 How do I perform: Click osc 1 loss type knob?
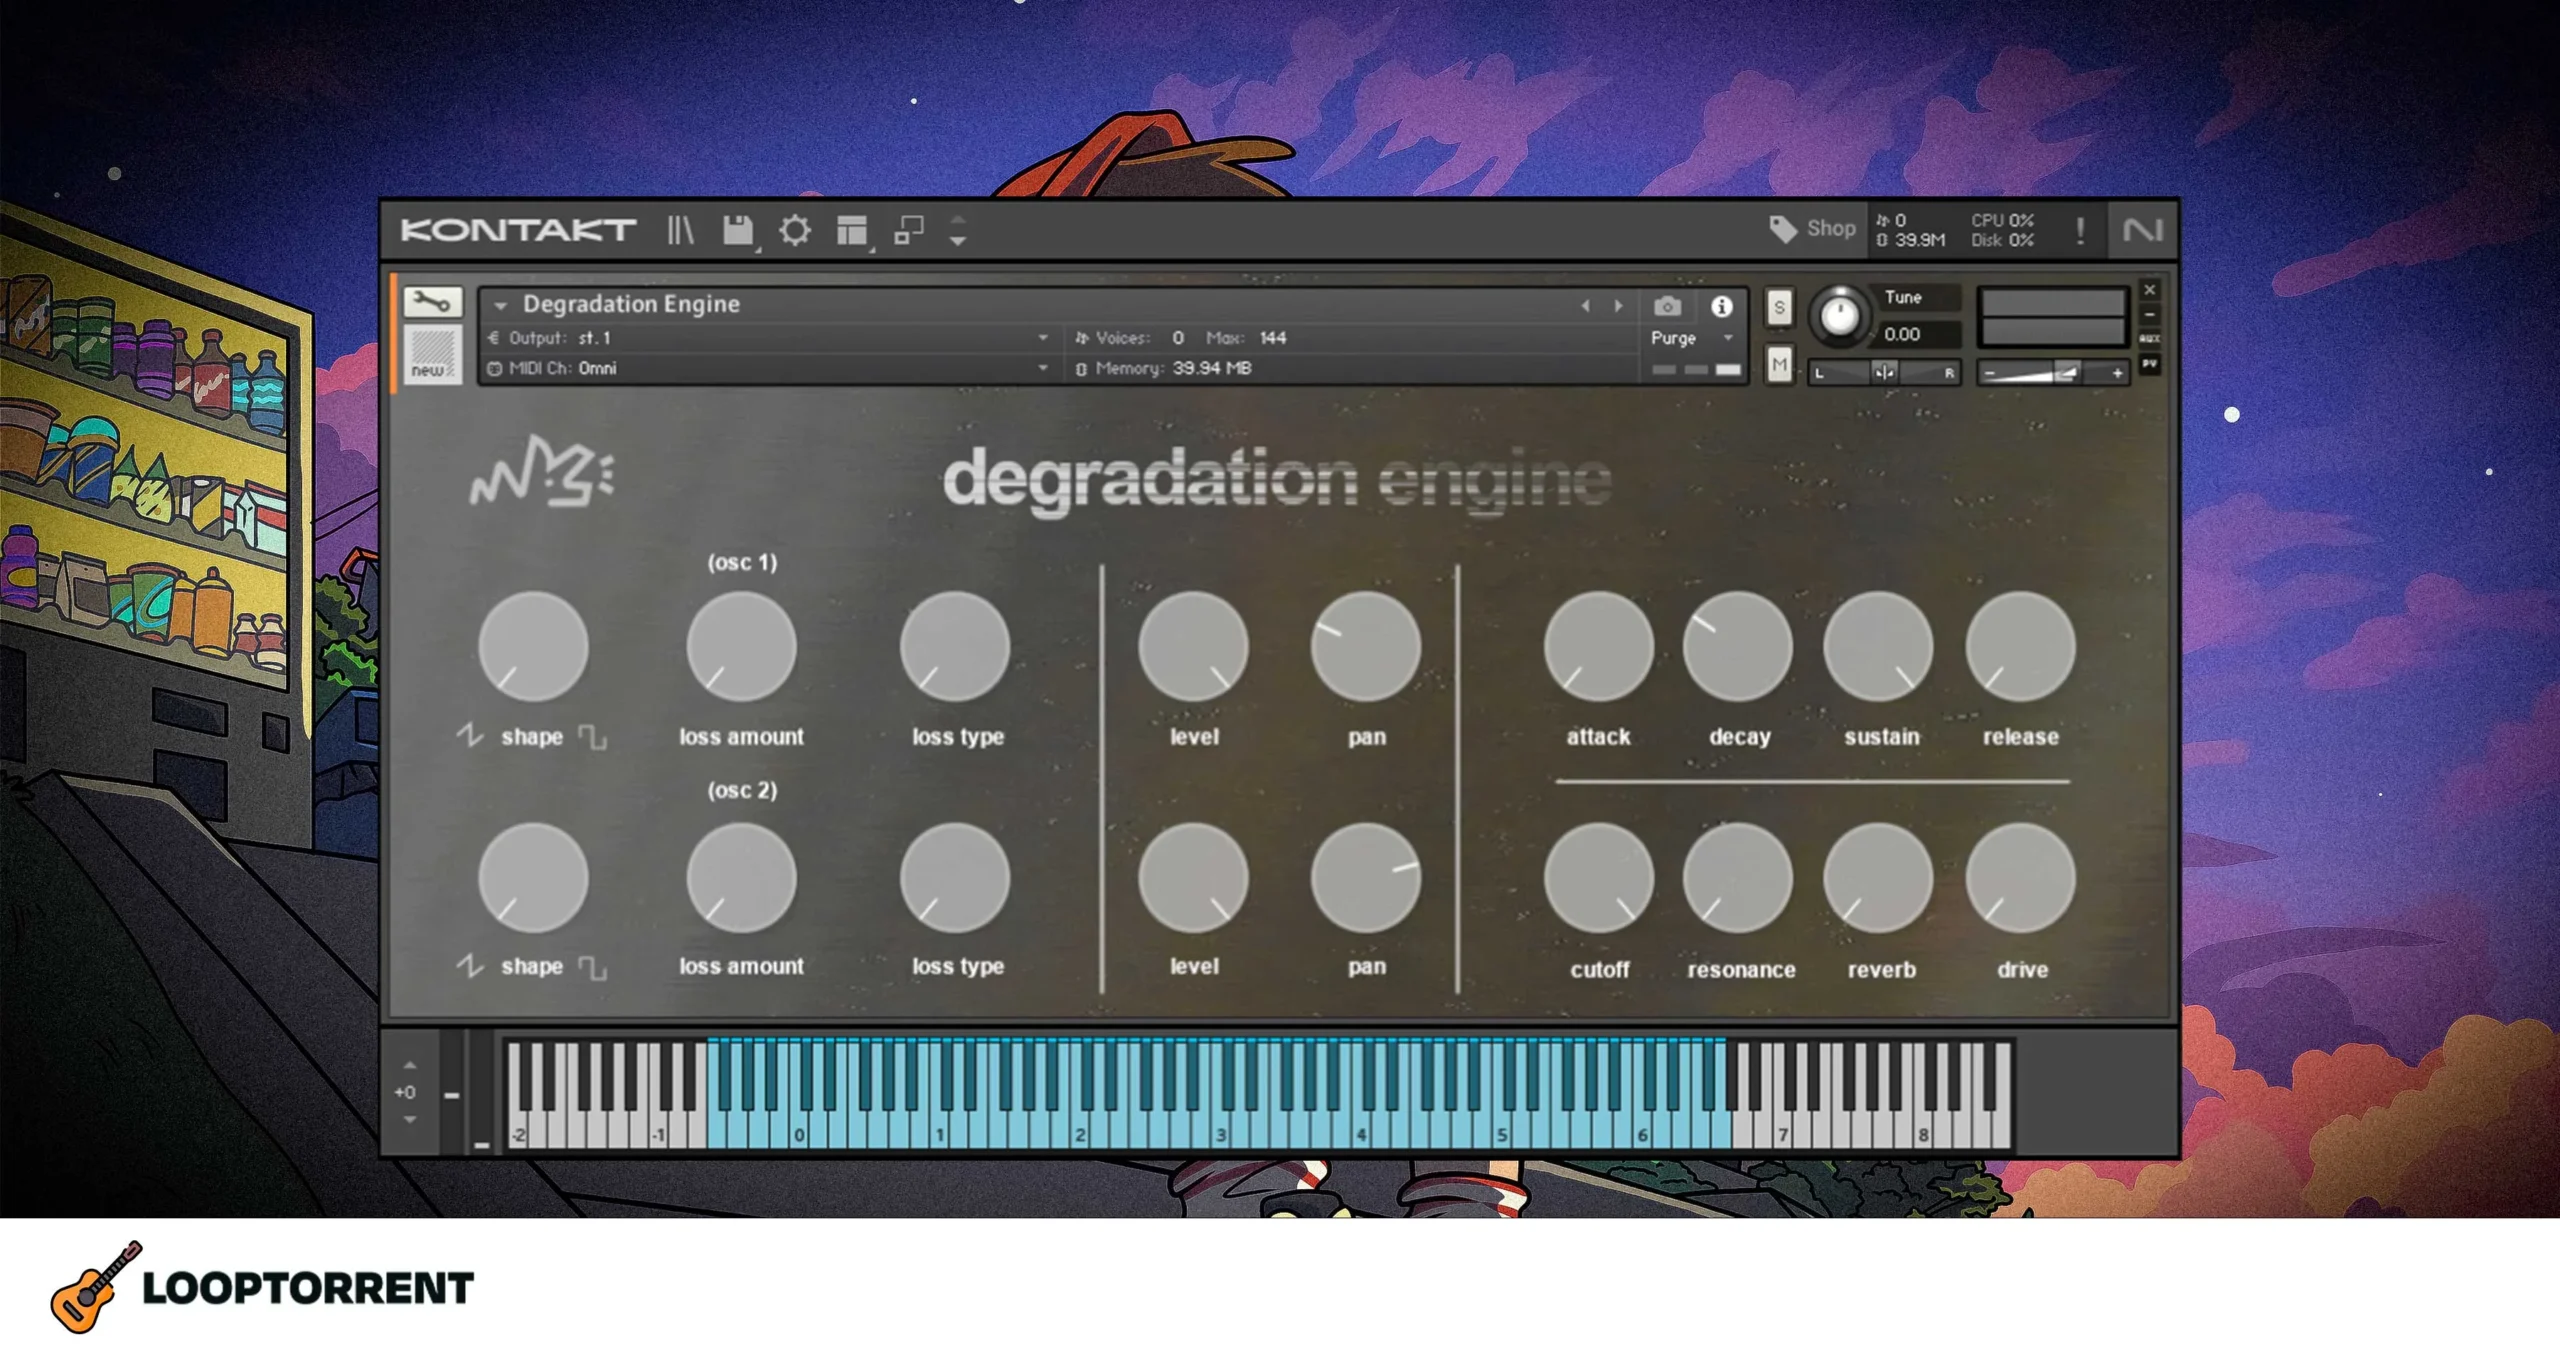955,646
